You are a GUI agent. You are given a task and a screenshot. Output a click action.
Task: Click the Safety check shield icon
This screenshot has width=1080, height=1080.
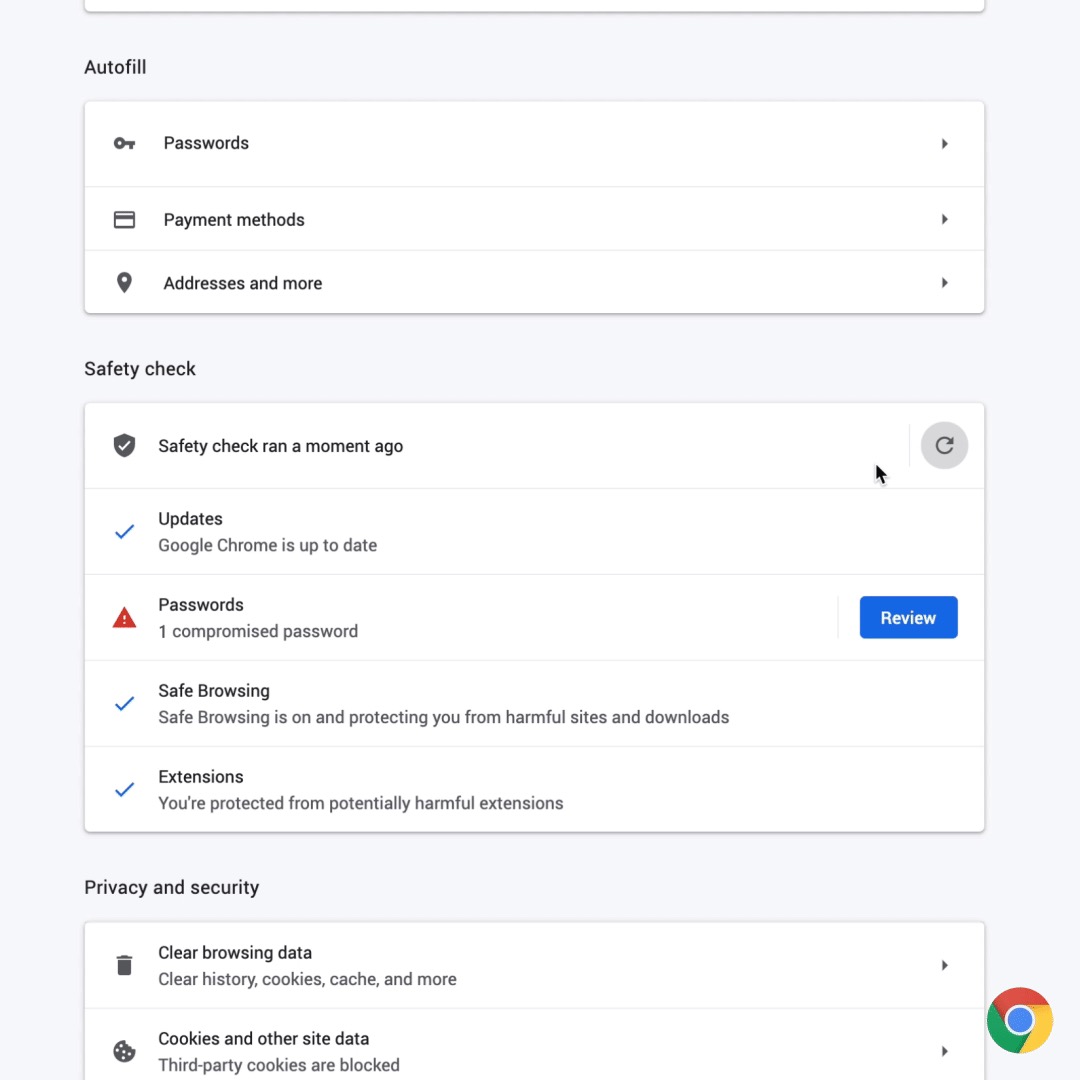pos(124,446)
